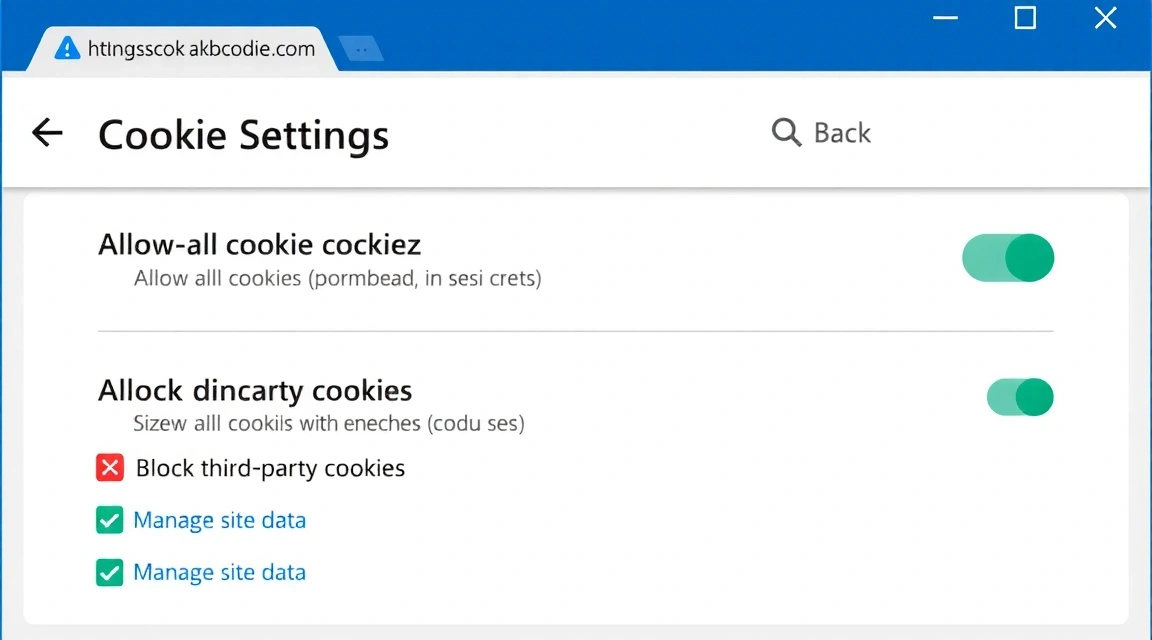Click the Allock dincarty cookies heading
1152x640 pixels.
[255, 390]
